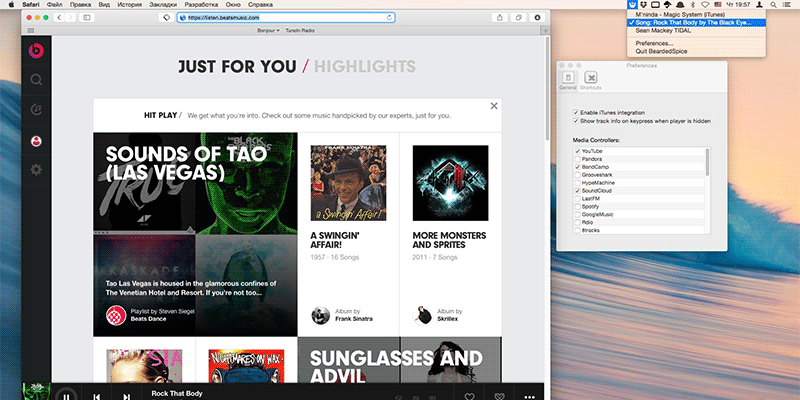
Task: Click the Wi-Fi status icon
Action: [x=705, y=5]
